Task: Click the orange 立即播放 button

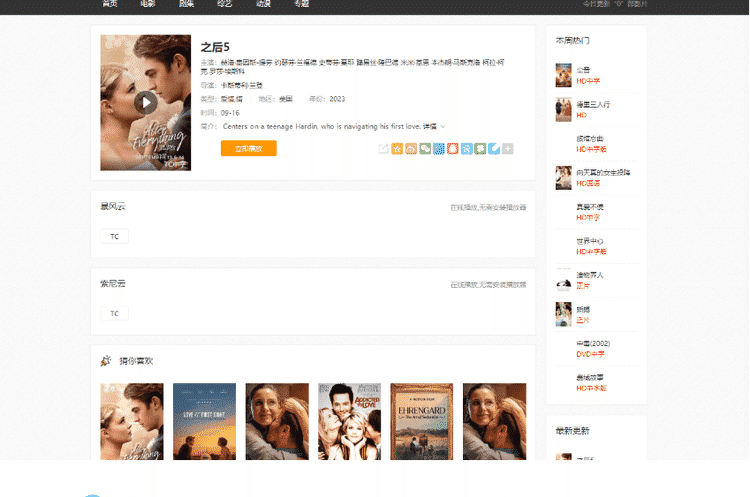Action: point(248,148)
